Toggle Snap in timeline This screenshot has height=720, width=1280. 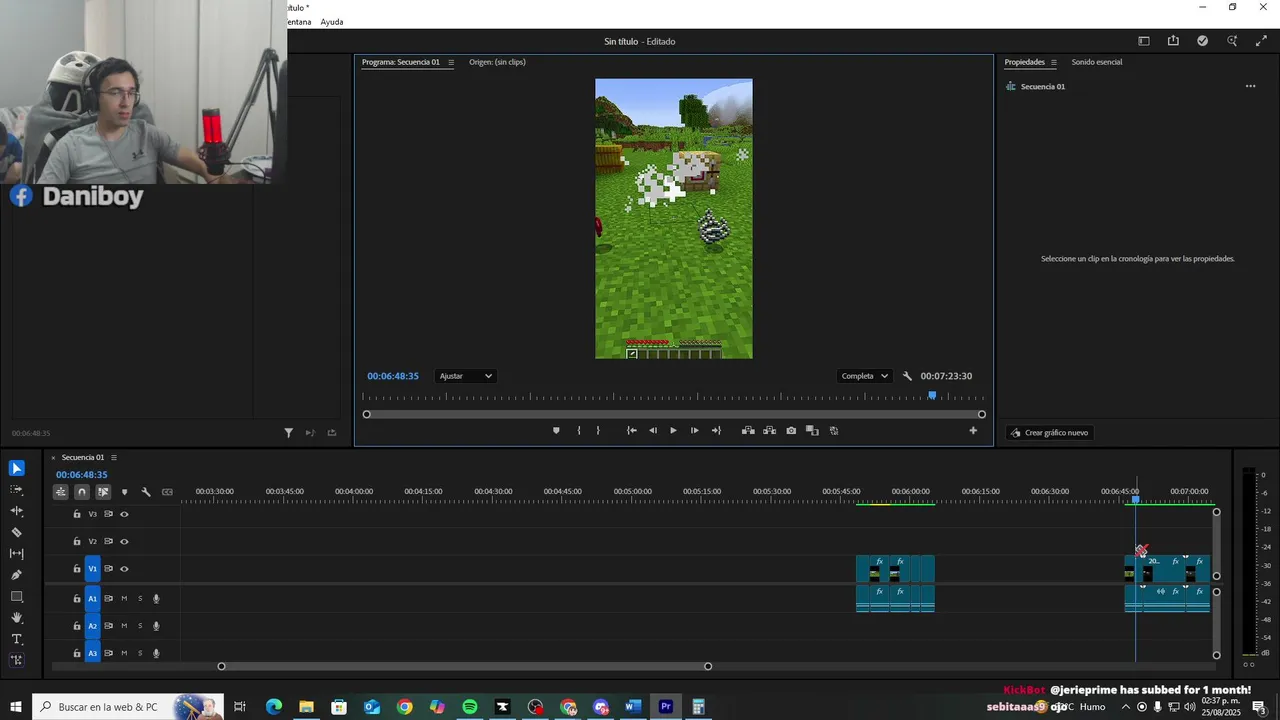82,492
